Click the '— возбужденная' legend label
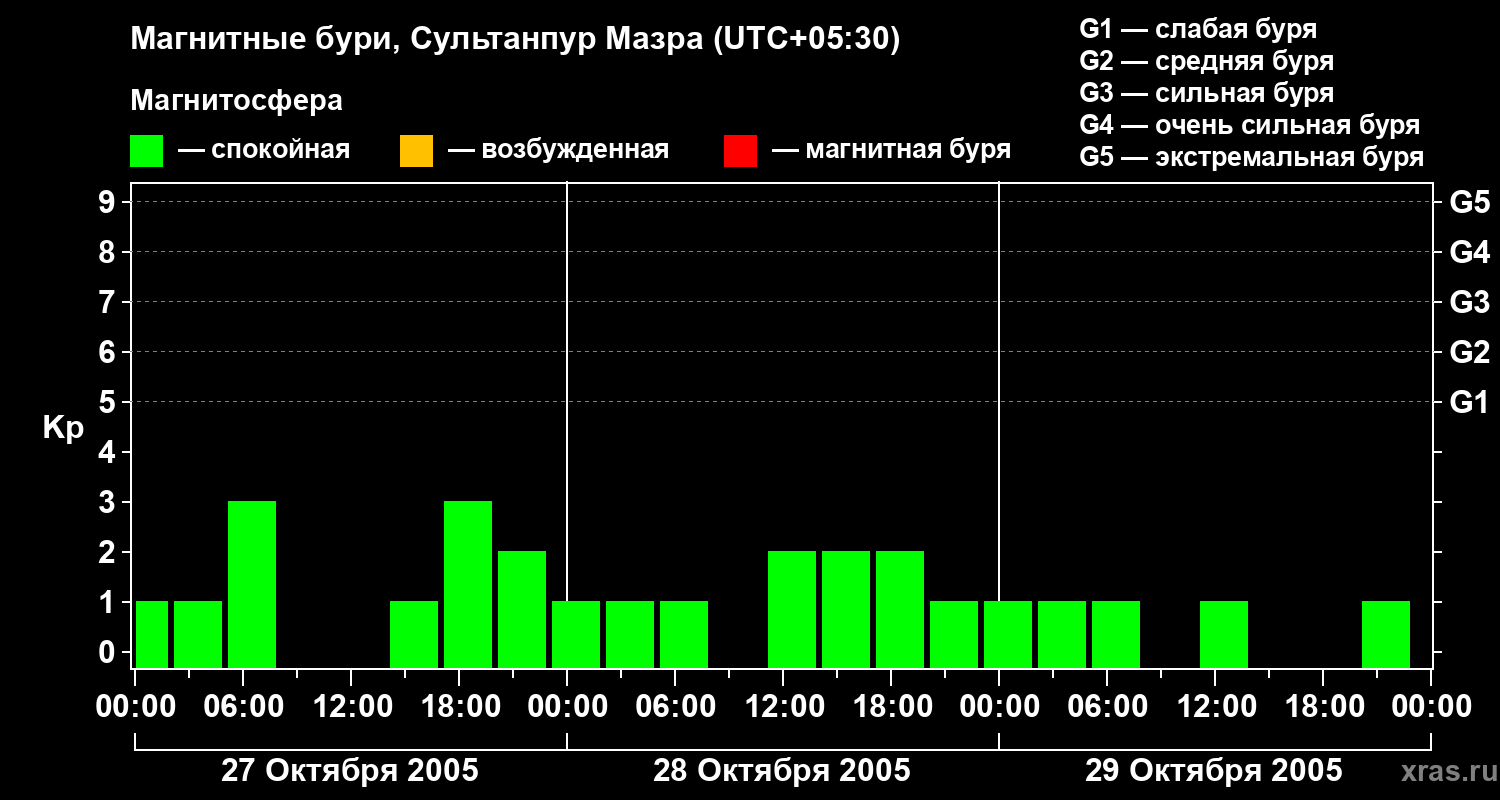This screenshot has width=1500, height=800. (558, 151)
